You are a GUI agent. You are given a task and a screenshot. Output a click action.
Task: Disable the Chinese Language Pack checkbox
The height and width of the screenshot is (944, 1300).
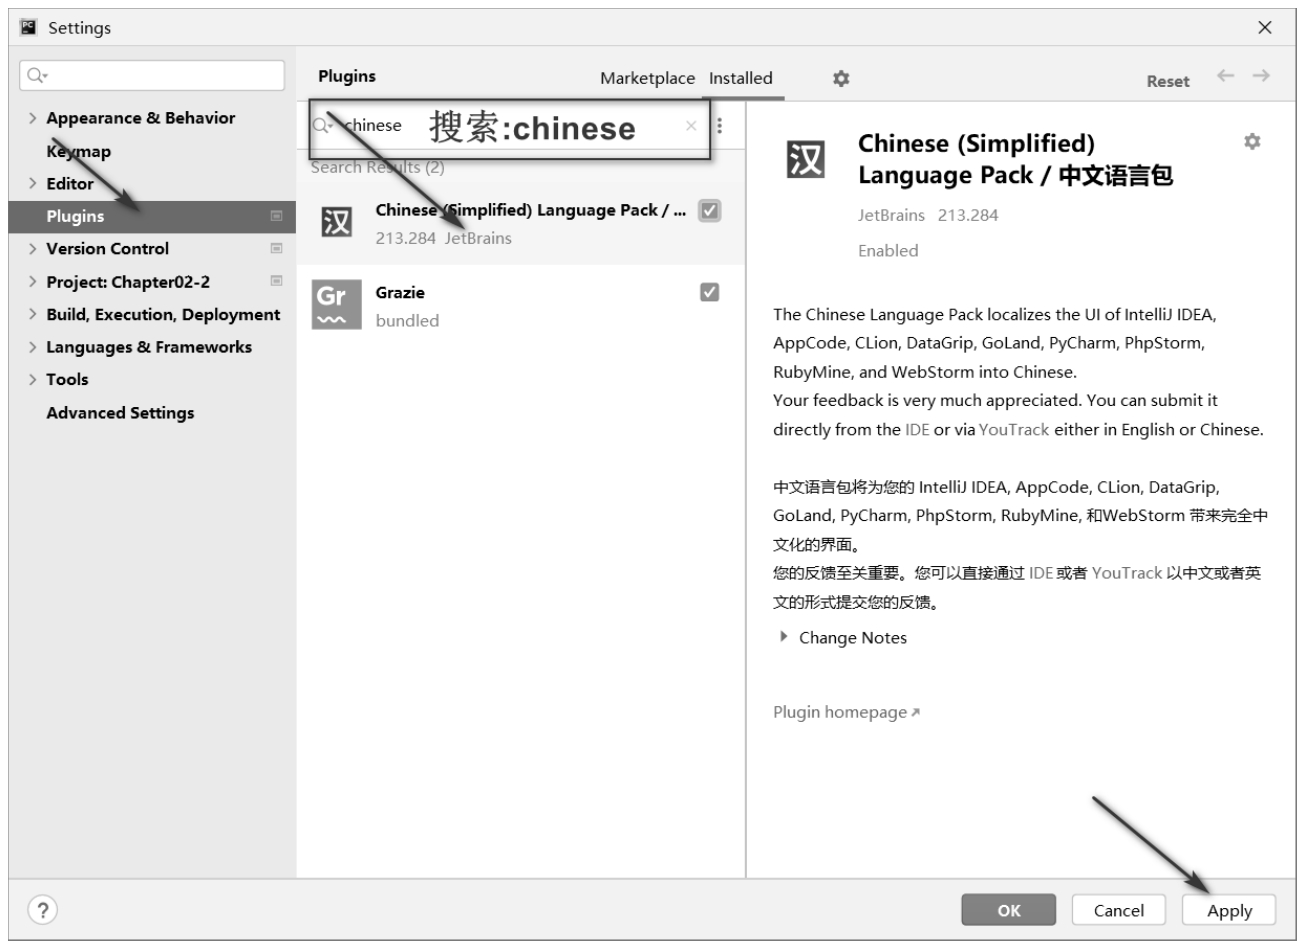[709, 211]
